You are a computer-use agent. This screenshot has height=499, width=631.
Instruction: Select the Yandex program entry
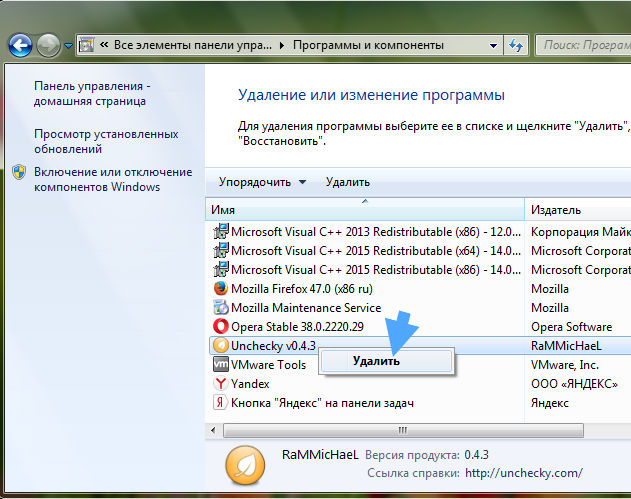click(x=250, y=384)
